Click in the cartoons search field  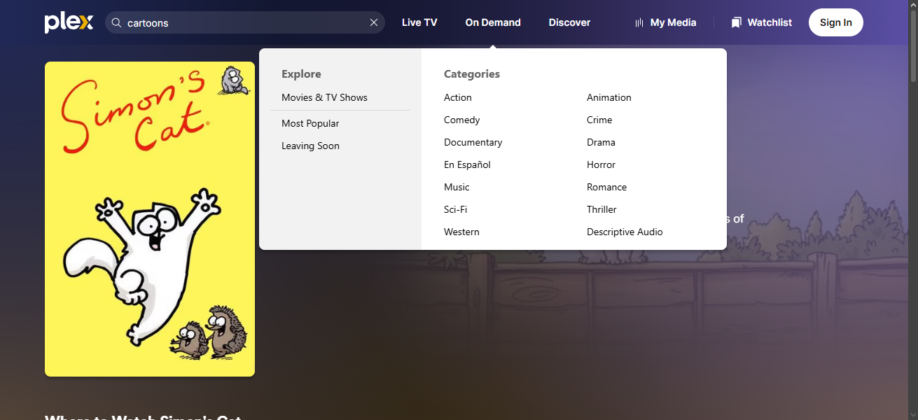coord(245,23)
